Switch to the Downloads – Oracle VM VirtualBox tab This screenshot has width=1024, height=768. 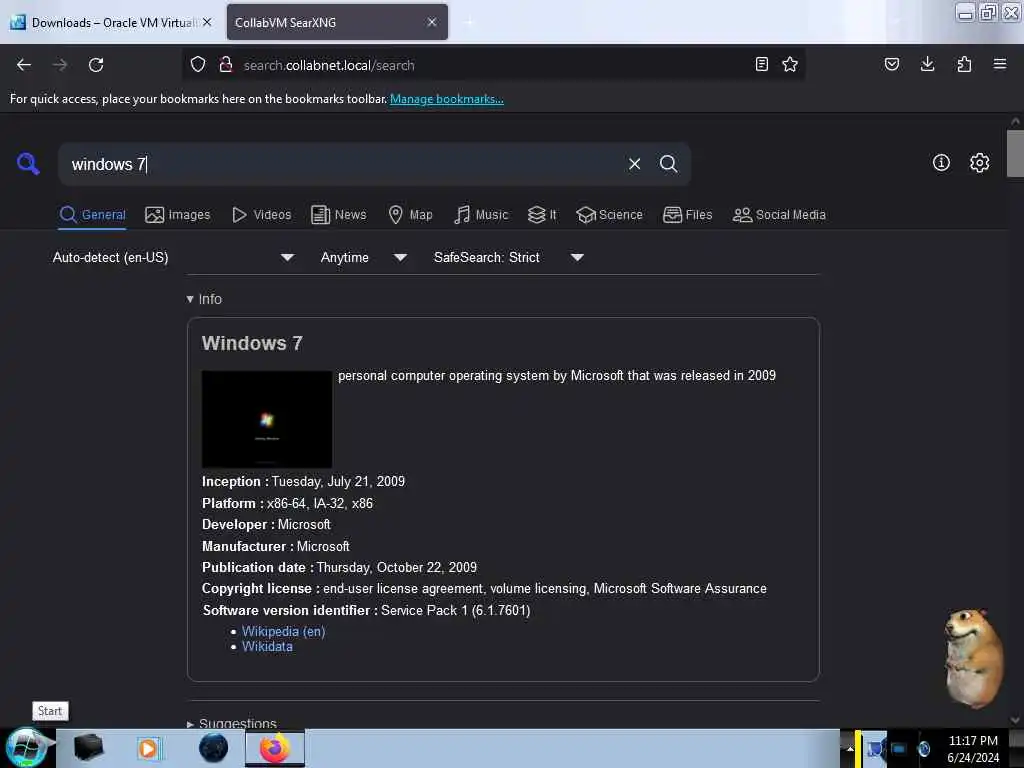pos(112,22)
